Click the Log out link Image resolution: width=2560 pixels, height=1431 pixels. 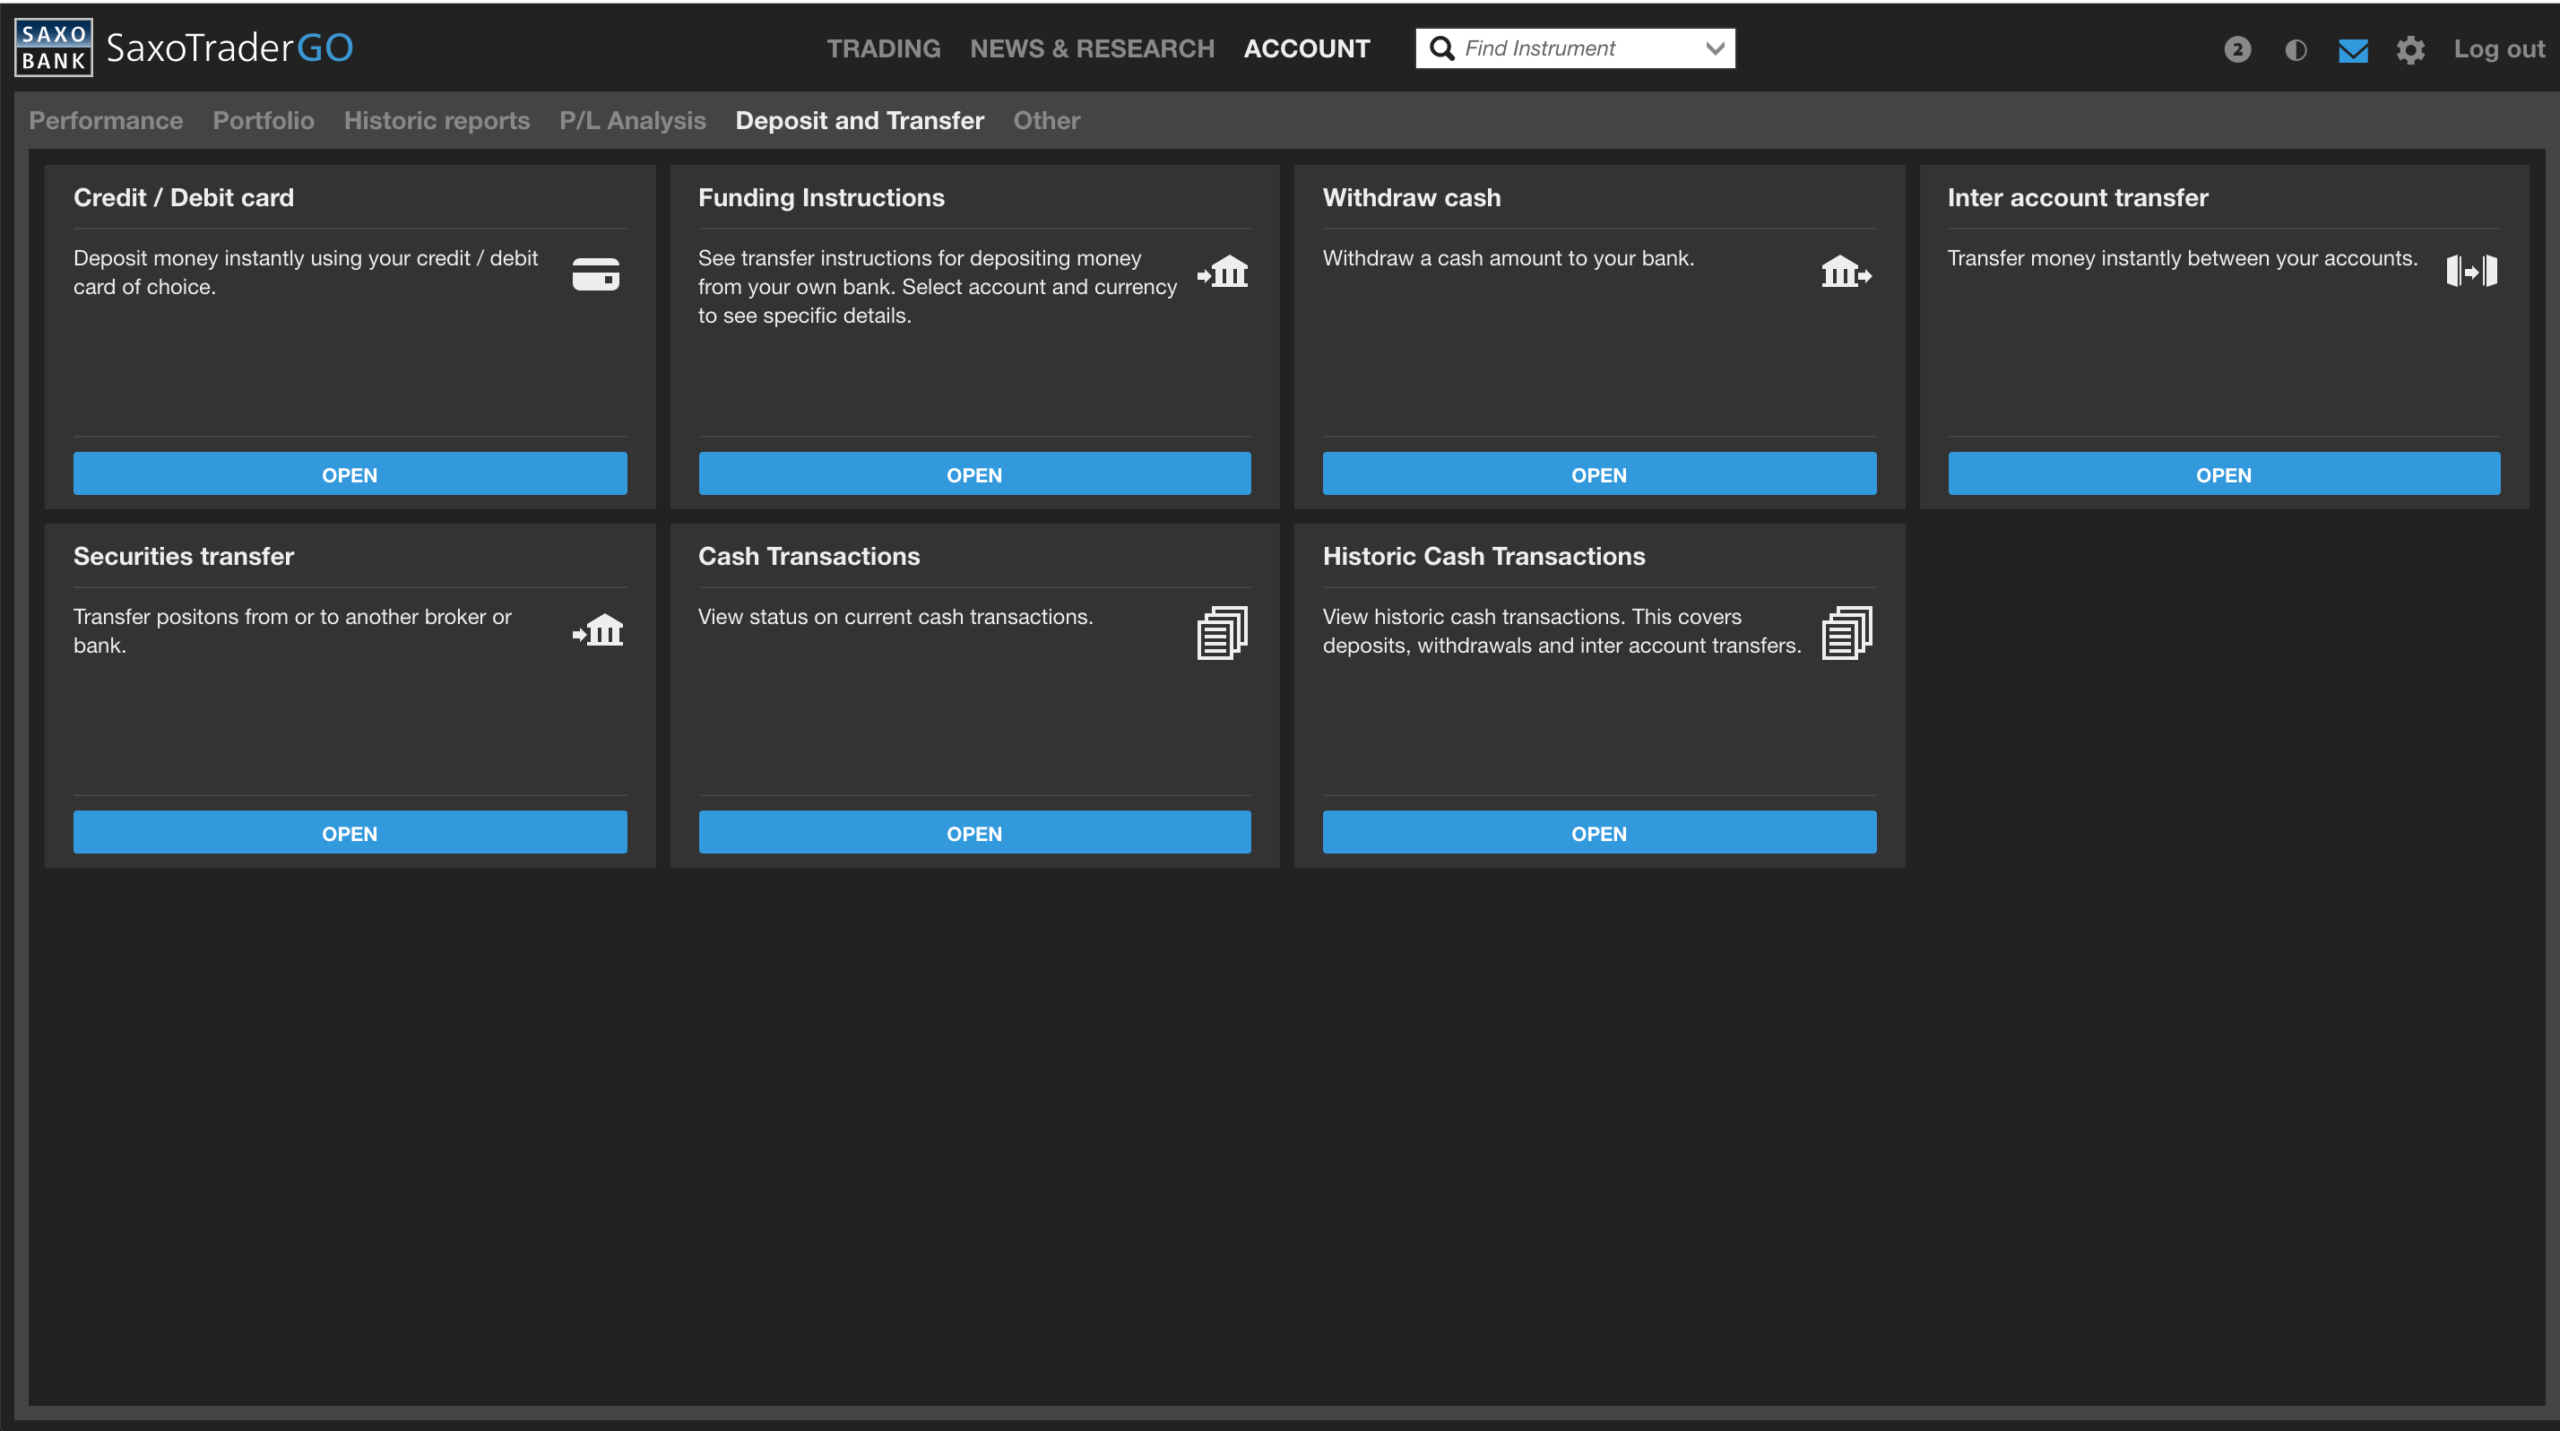[x=2498, y=49]
